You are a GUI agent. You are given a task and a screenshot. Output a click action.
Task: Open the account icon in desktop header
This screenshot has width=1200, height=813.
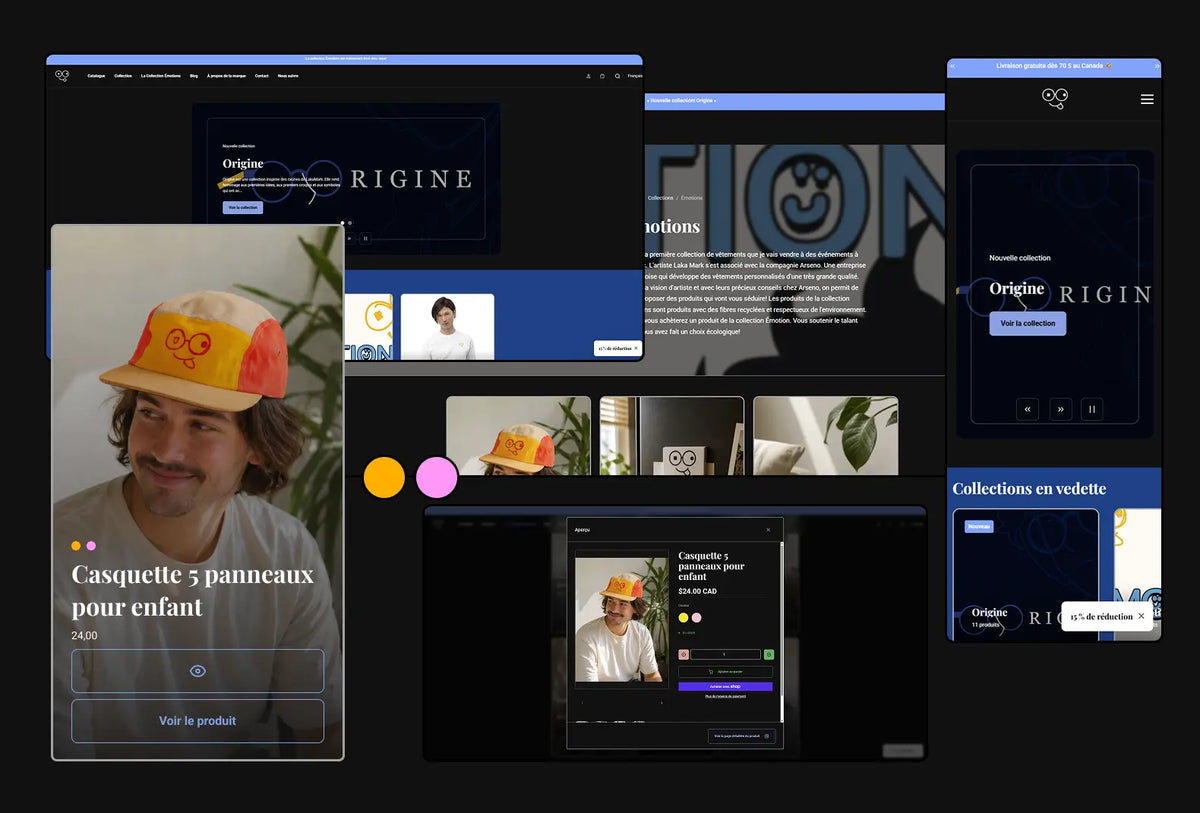click(588, 76)
